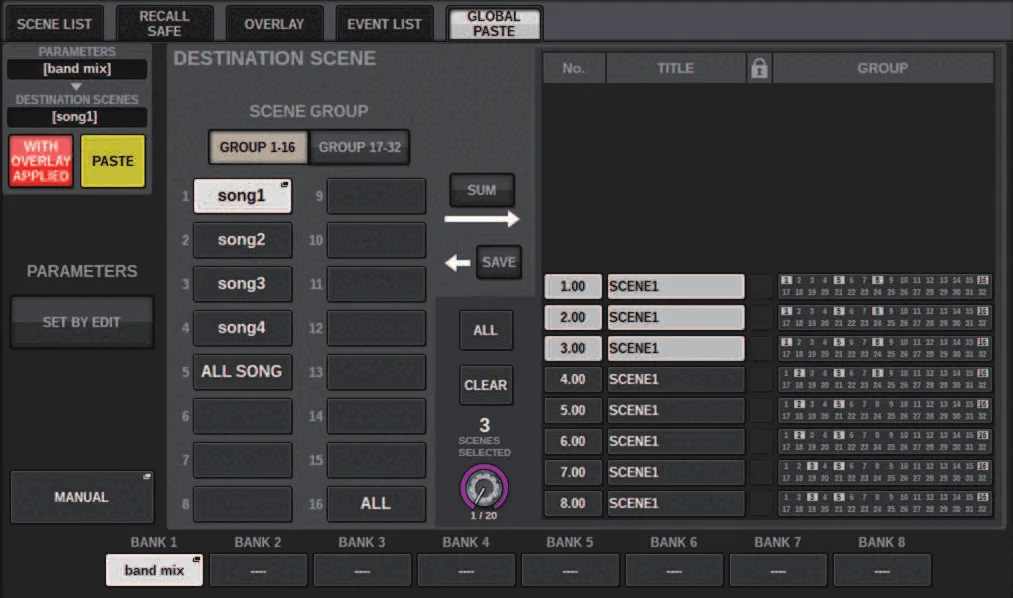Toggle scene group song3
The width and height of the screenshot is (1013, 598).
pos(242,284)
